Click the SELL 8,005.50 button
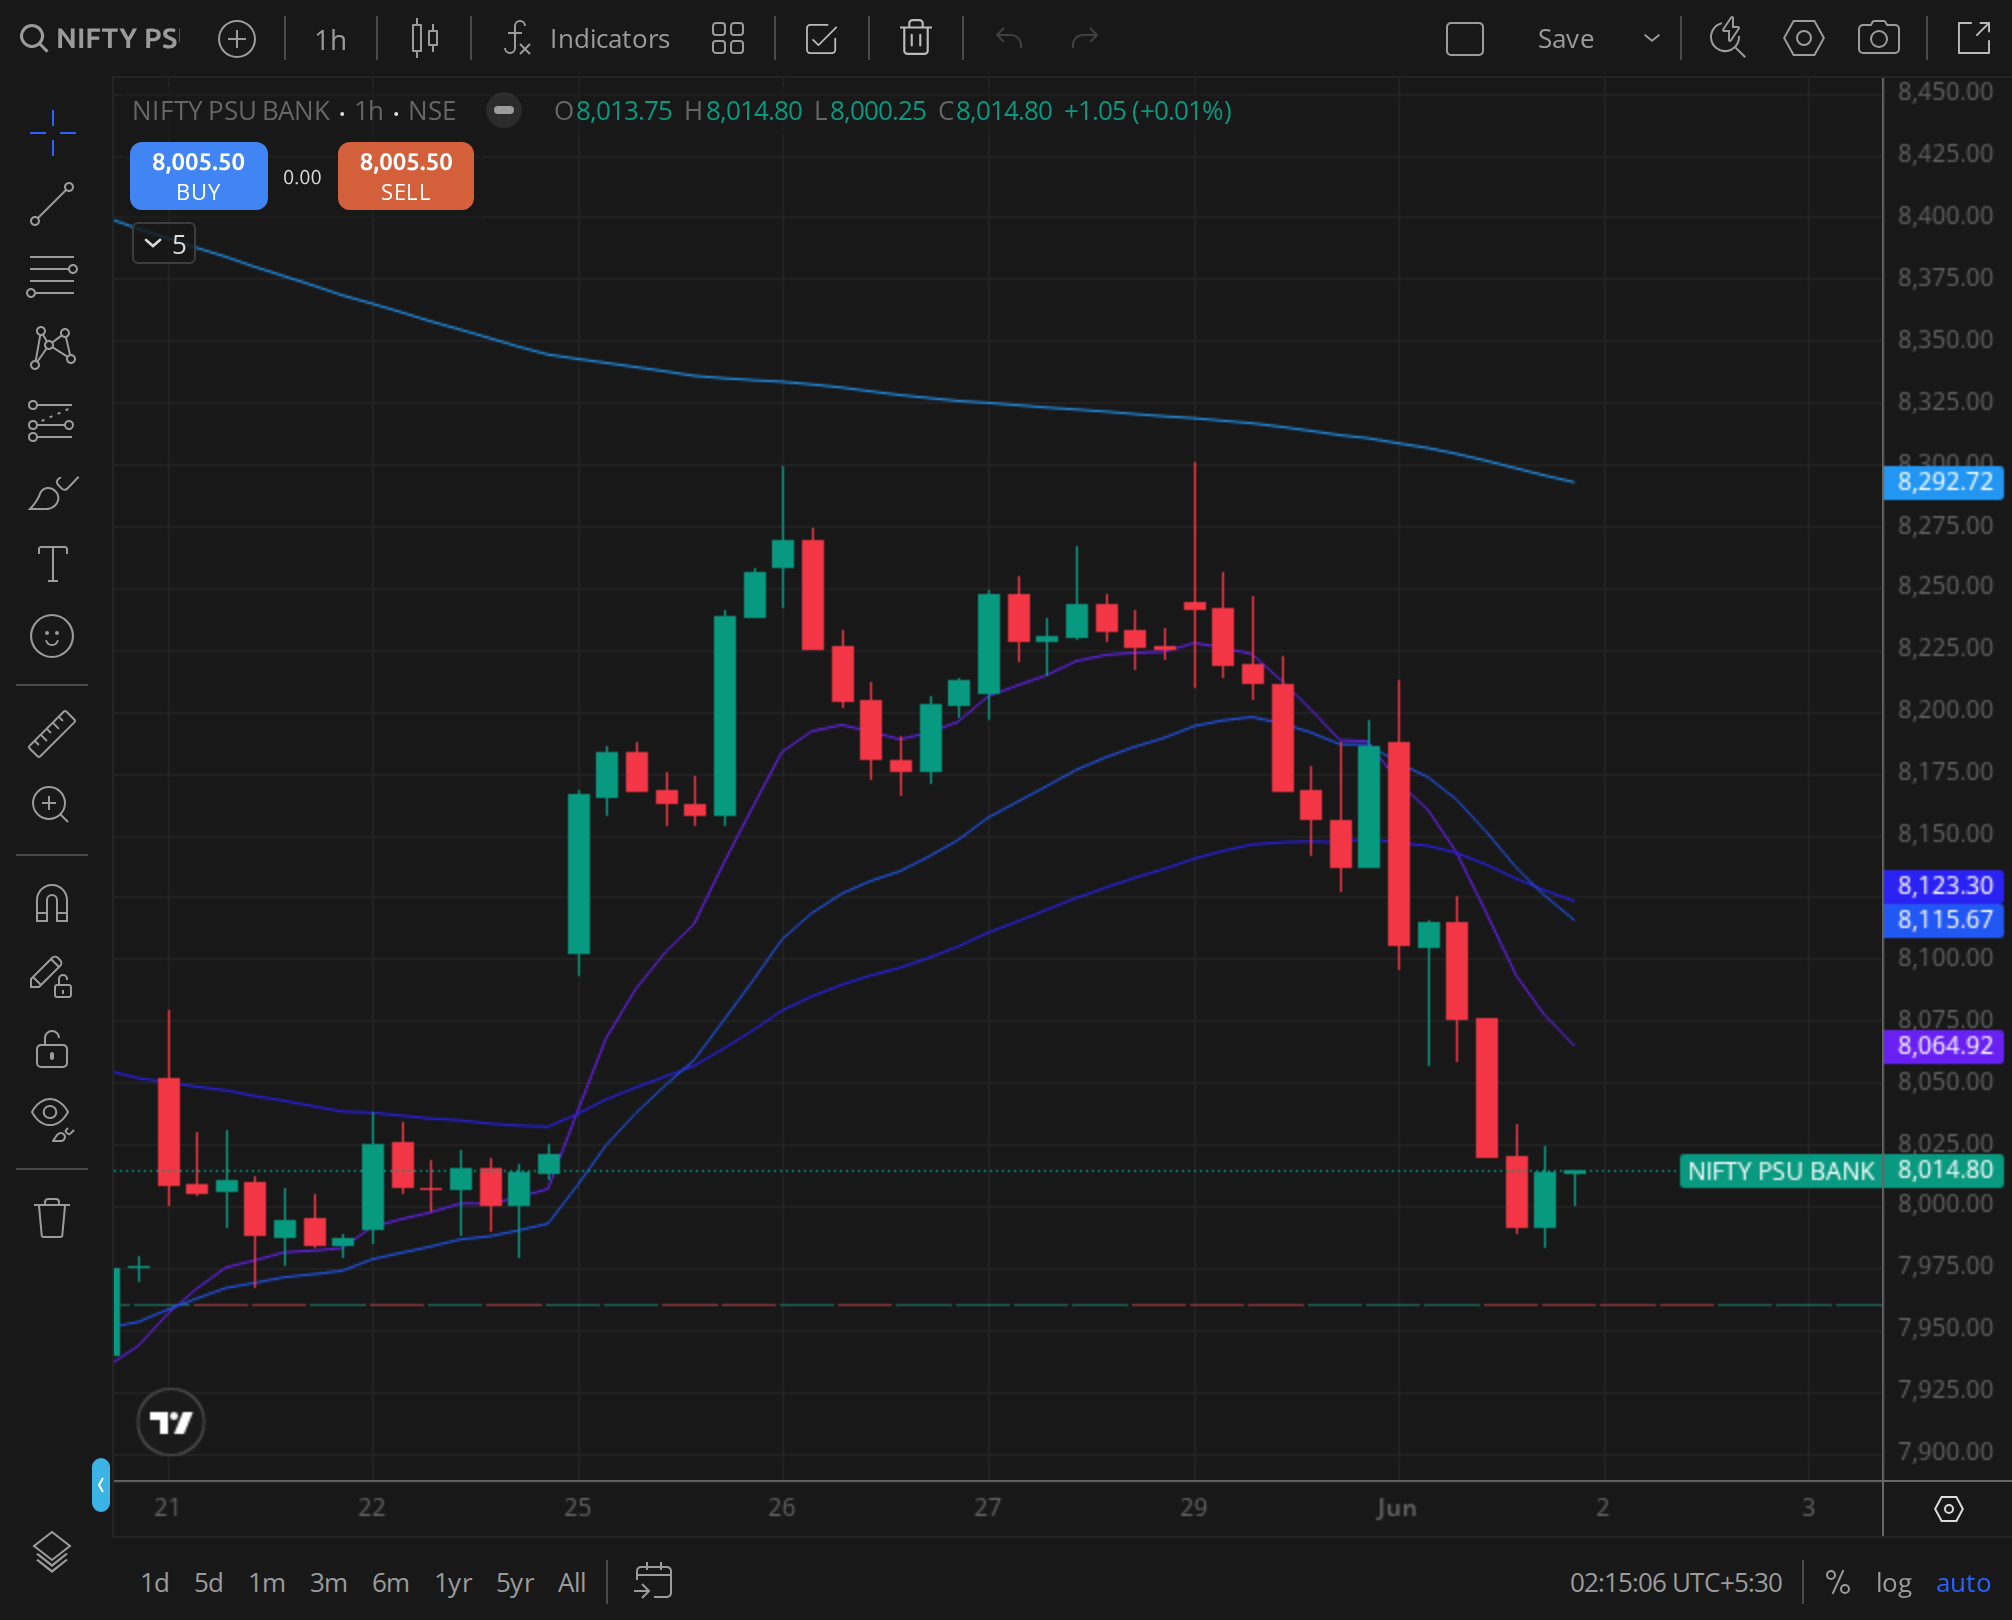The height and width of the screenshot is (1620, 2012). tap(406, 176)
